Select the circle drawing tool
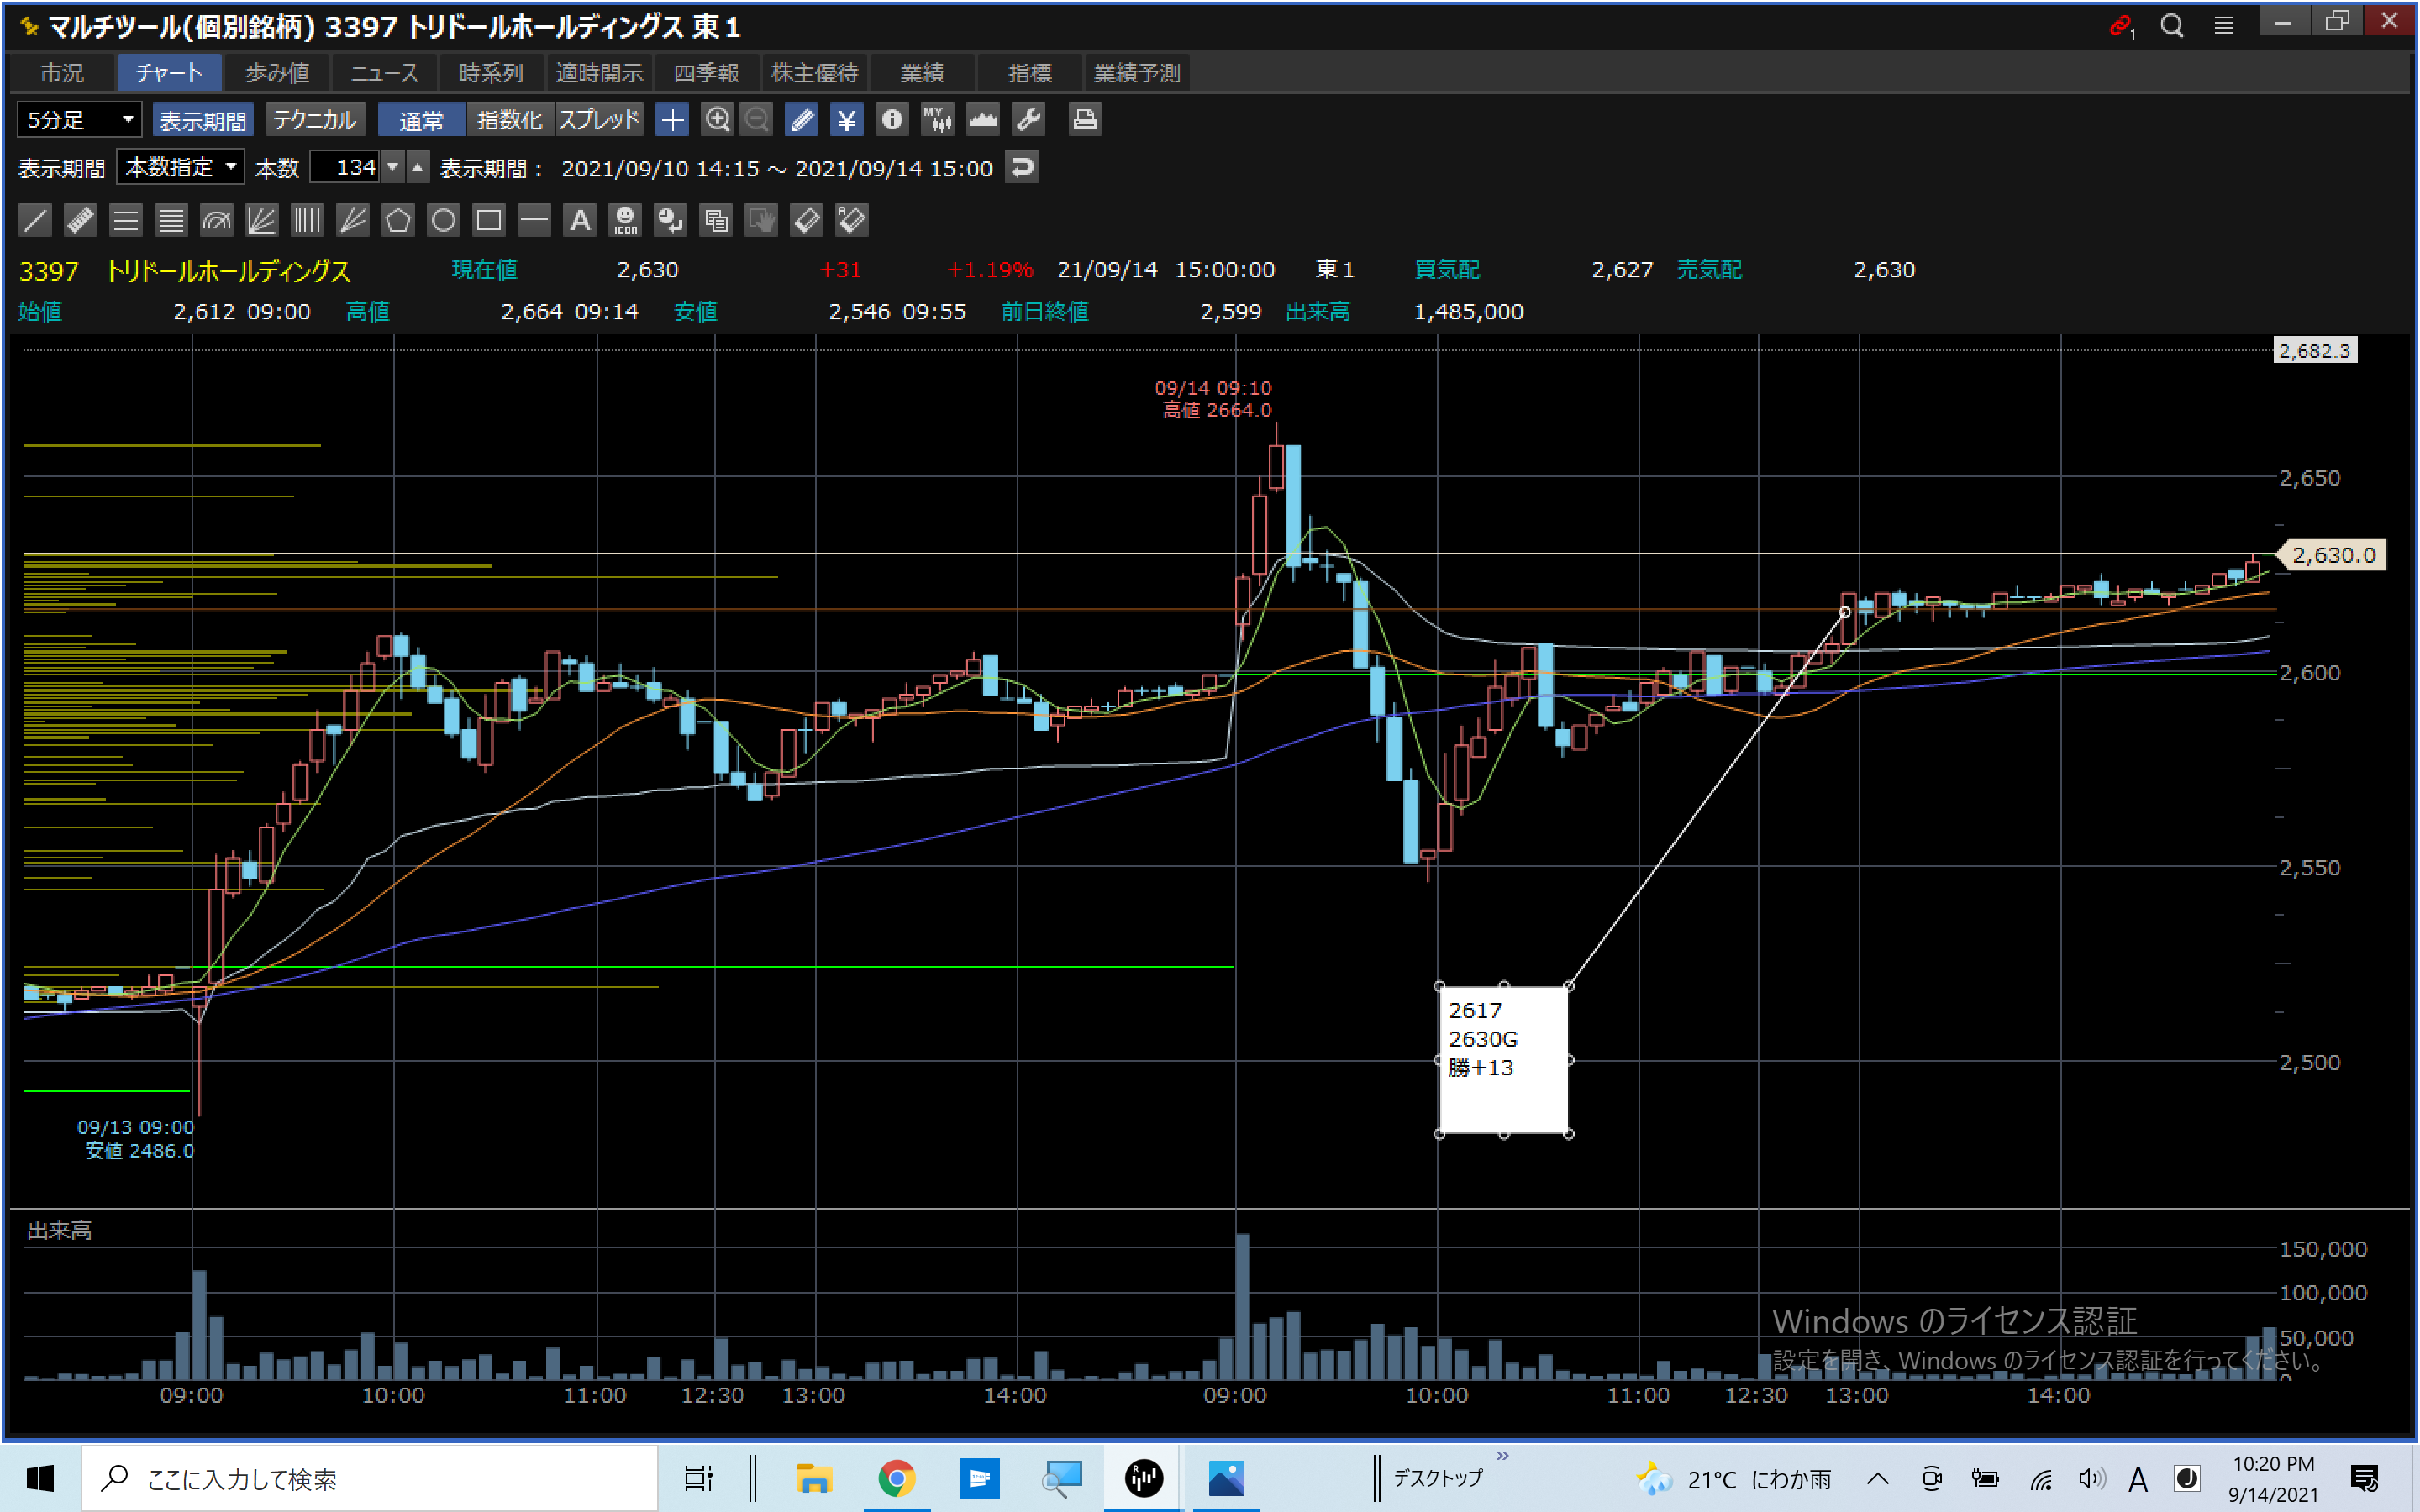The width and height of the screenshot is (2420, 1512). pos(443,220)
